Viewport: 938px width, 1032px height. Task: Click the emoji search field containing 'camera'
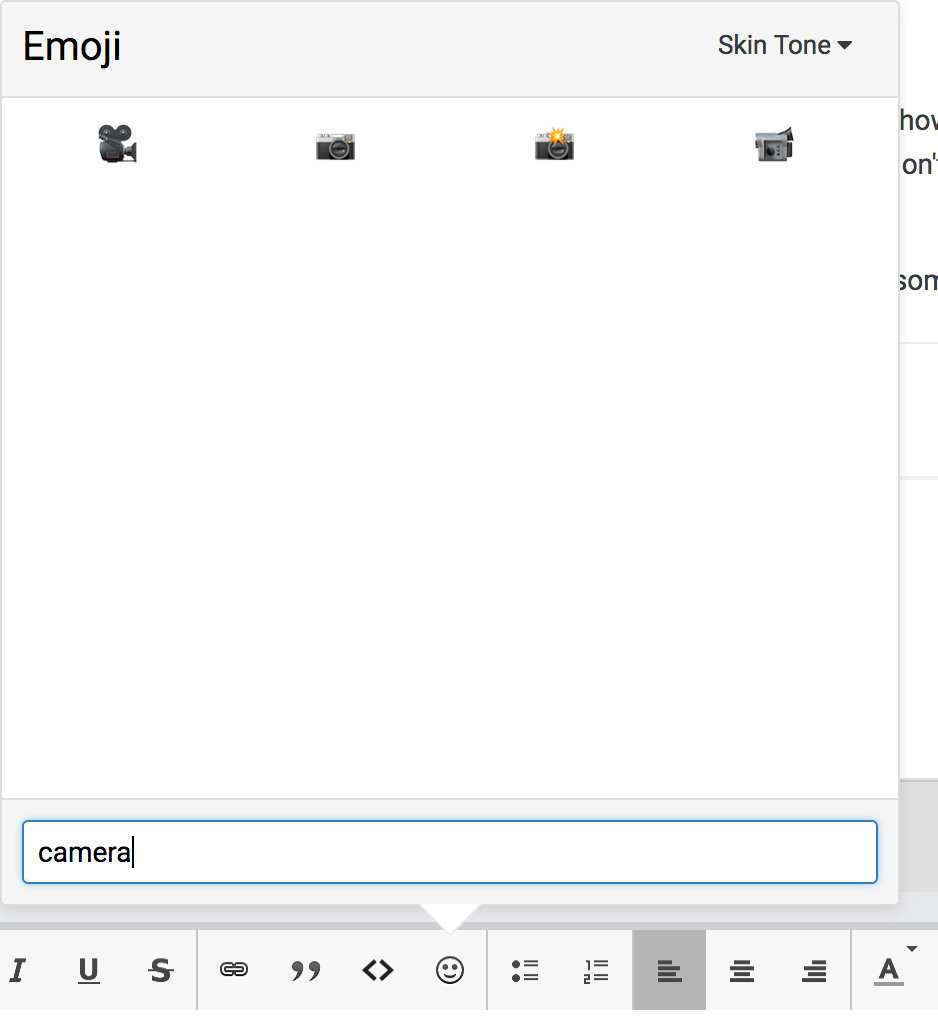click(450, 852)
